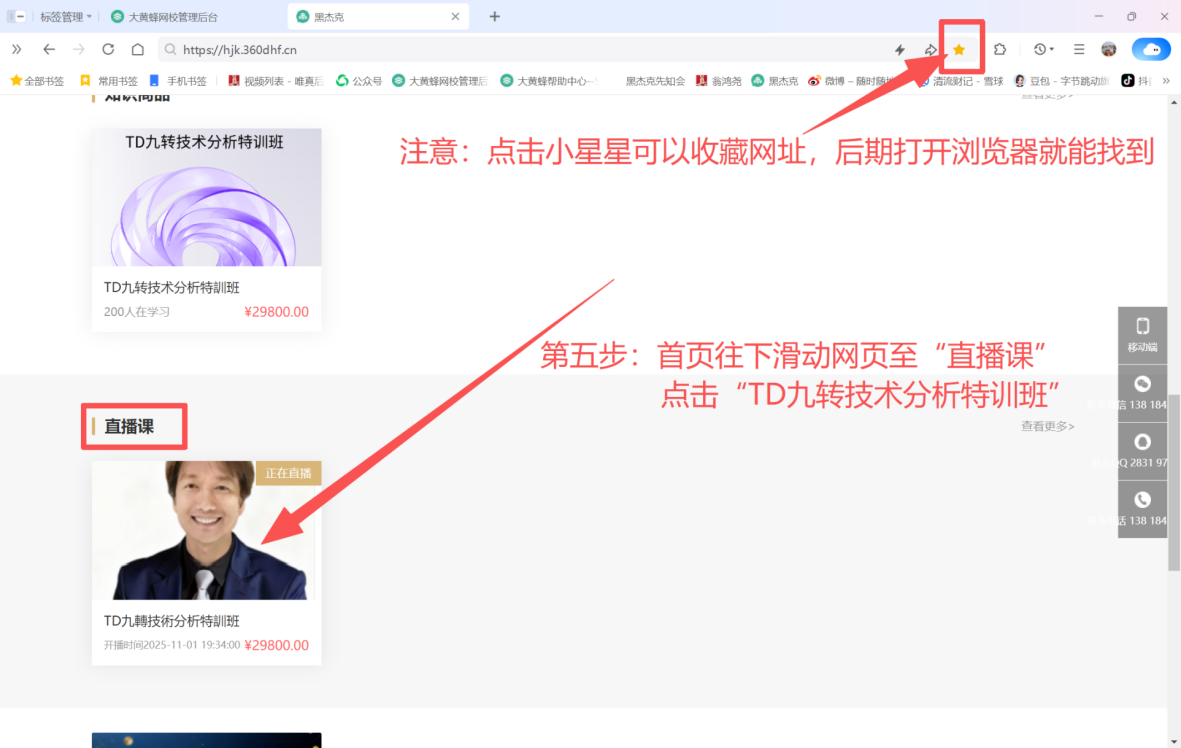Open the TD九轉技術分析特訓班 live course thumbnail
The width and height of the screenshot is (1181, 748).
(206, 530)
